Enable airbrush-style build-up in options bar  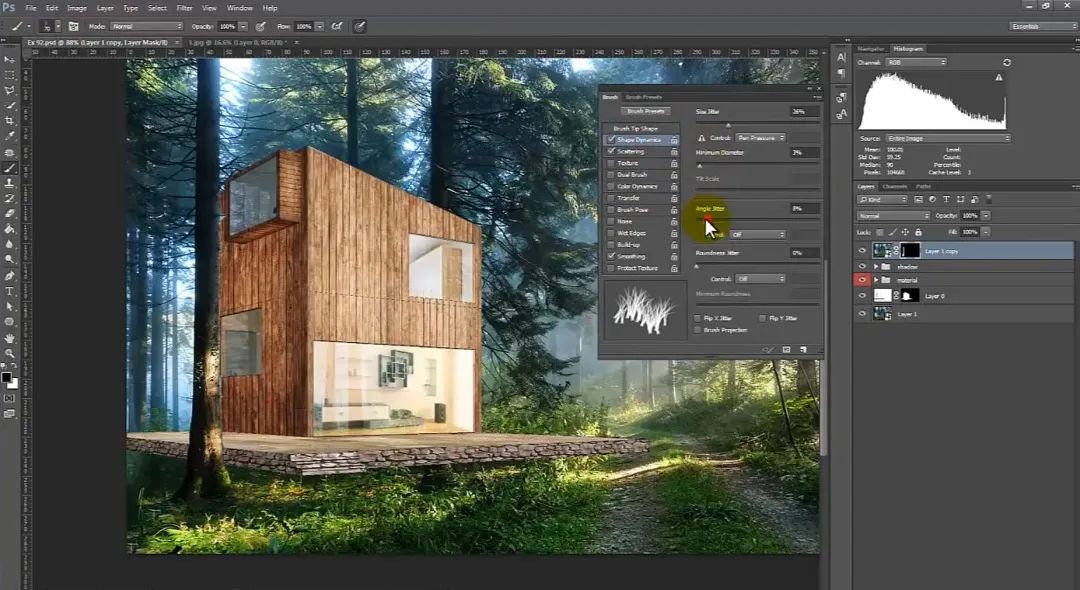pyautogui.click(x=336, y=26)
